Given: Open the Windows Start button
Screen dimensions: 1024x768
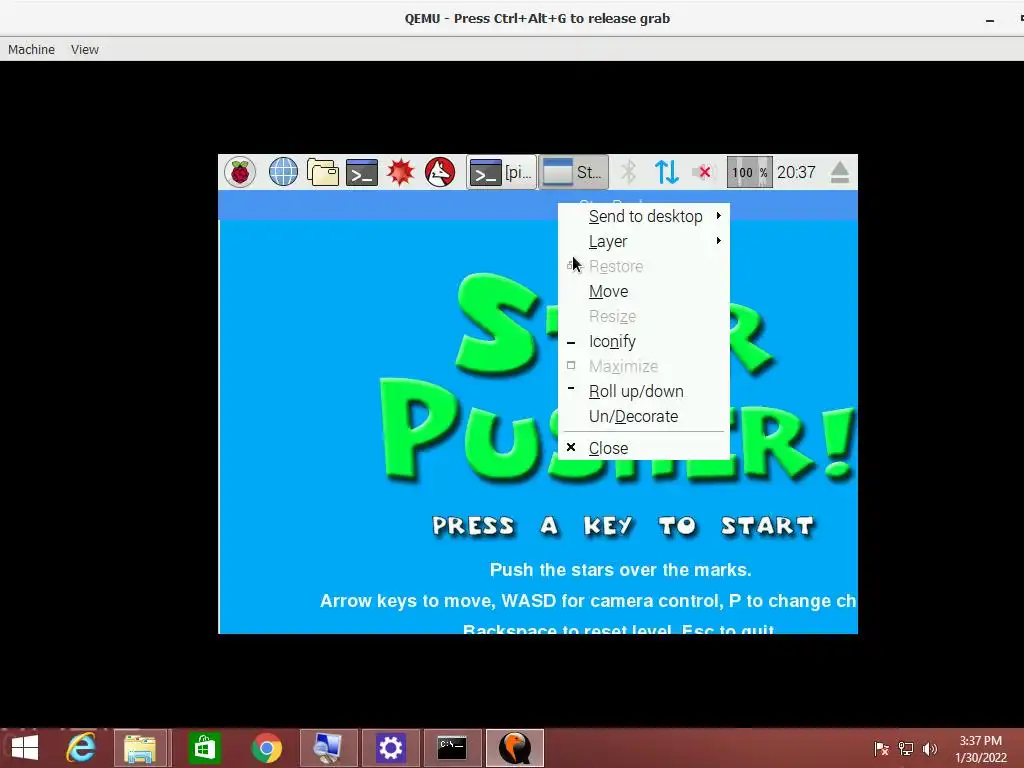Looking at the screenshot, I should [x=25, y=748].
